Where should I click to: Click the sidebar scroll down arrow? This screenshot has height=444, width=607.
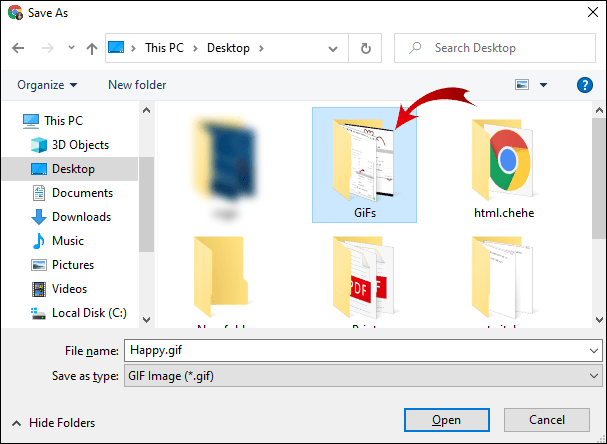tap(146, 320)
